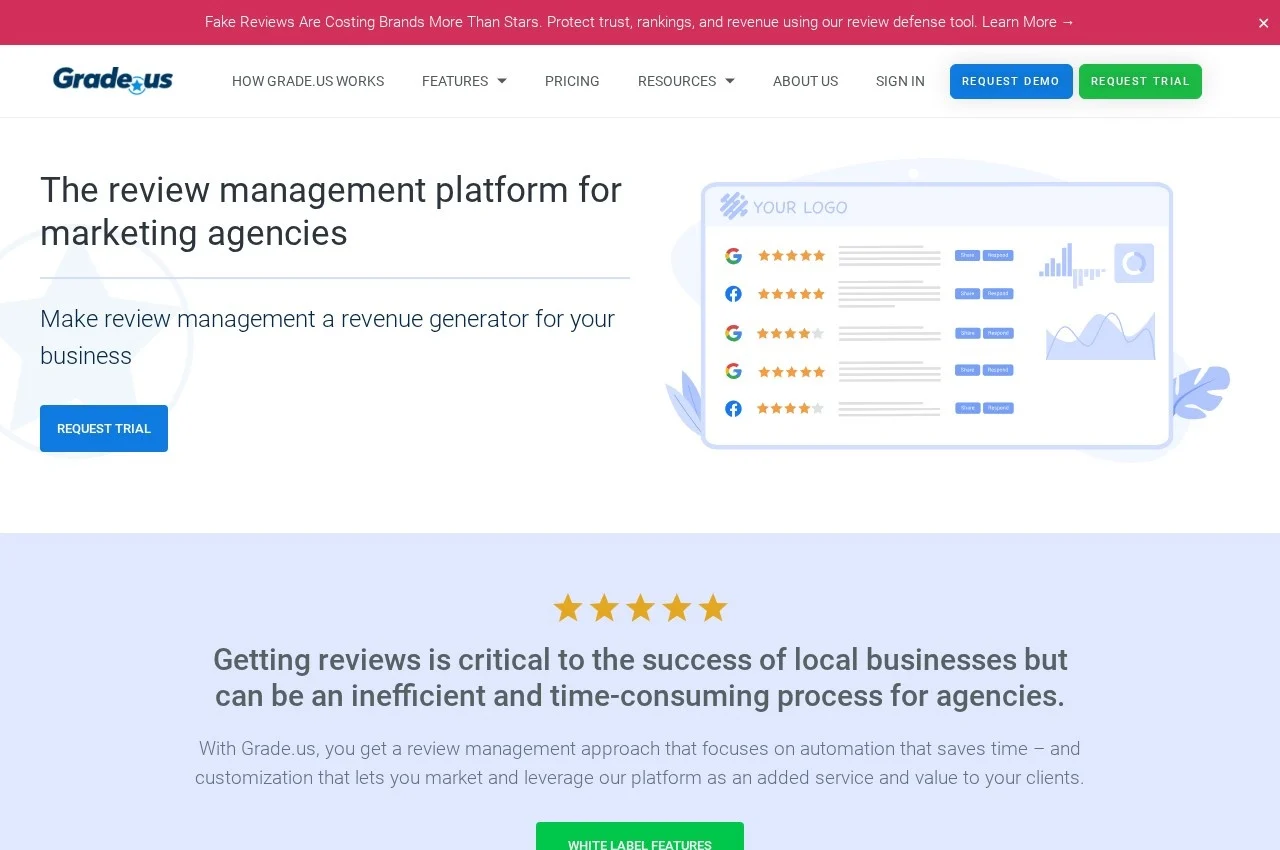Follow the Learn More banner link

click(1028, 22)
